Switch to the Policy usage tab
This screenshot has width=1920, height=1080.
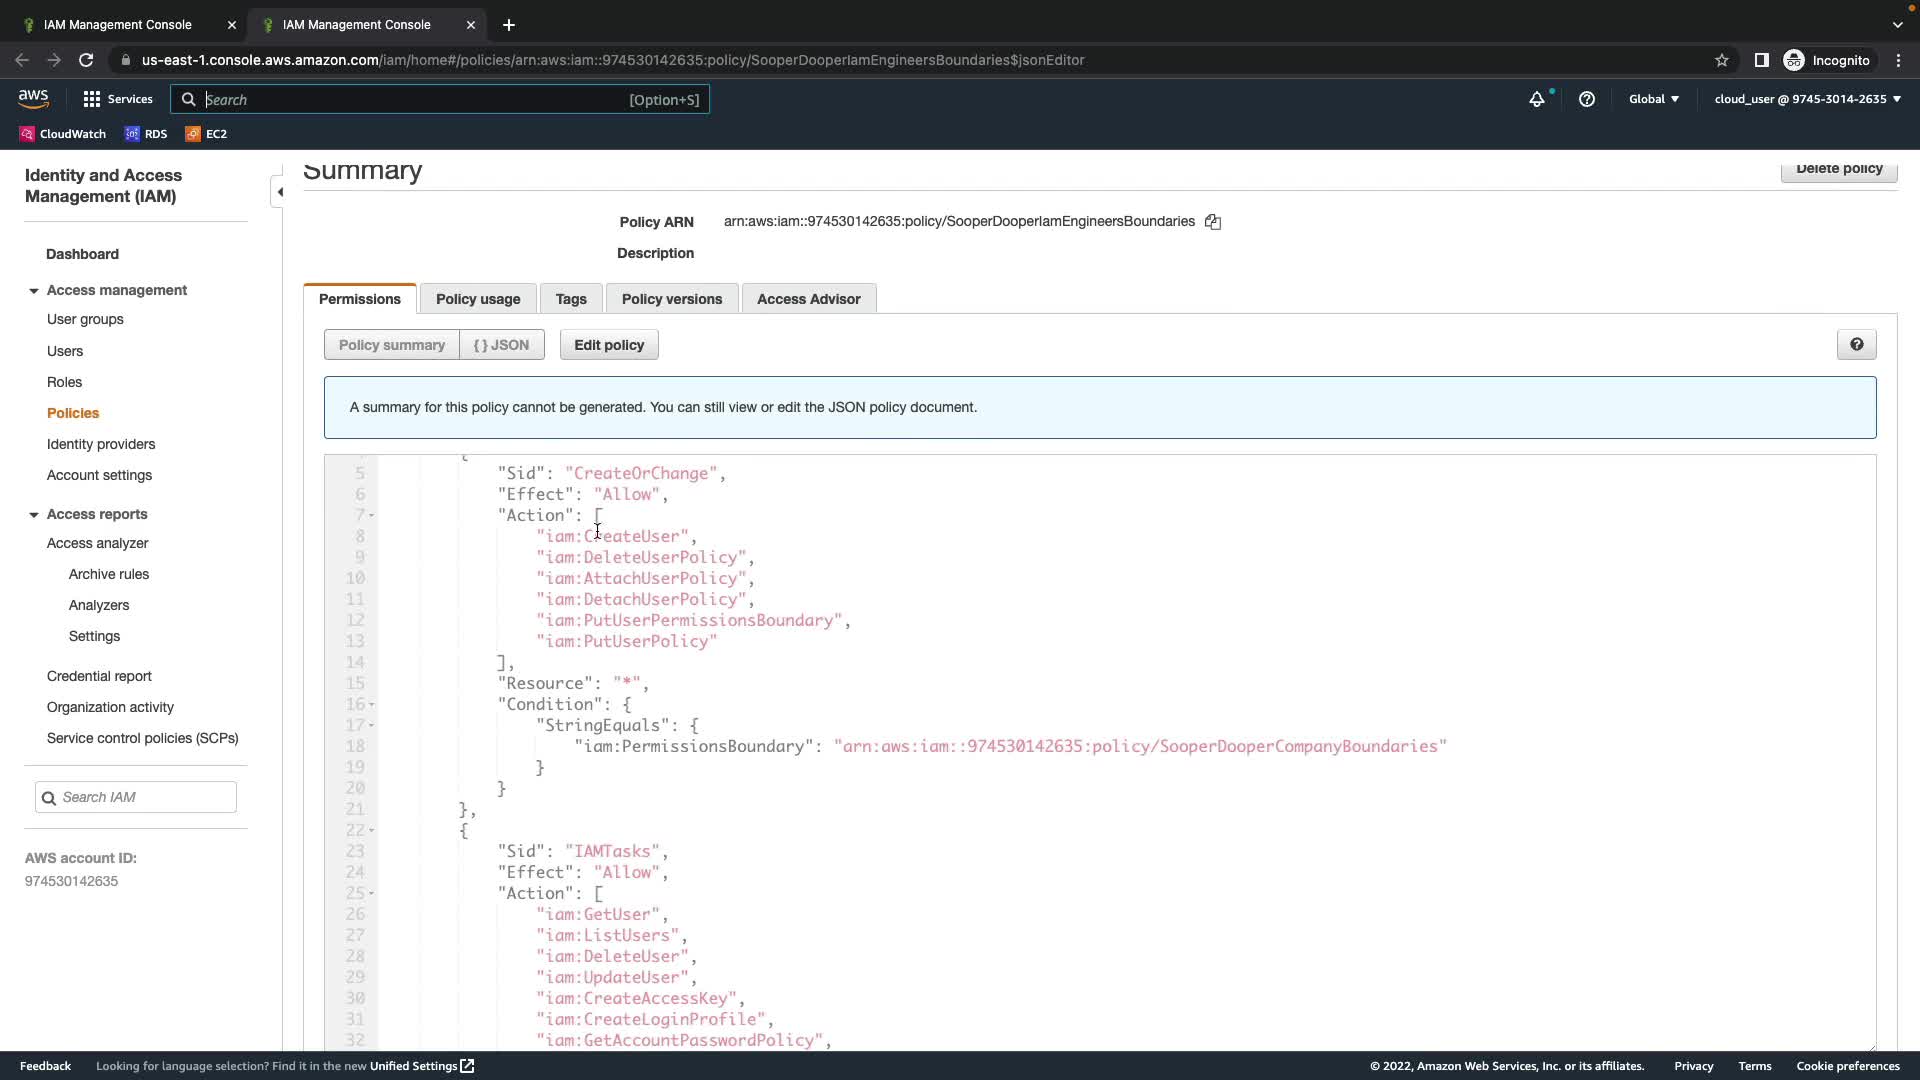pos(478,299)
